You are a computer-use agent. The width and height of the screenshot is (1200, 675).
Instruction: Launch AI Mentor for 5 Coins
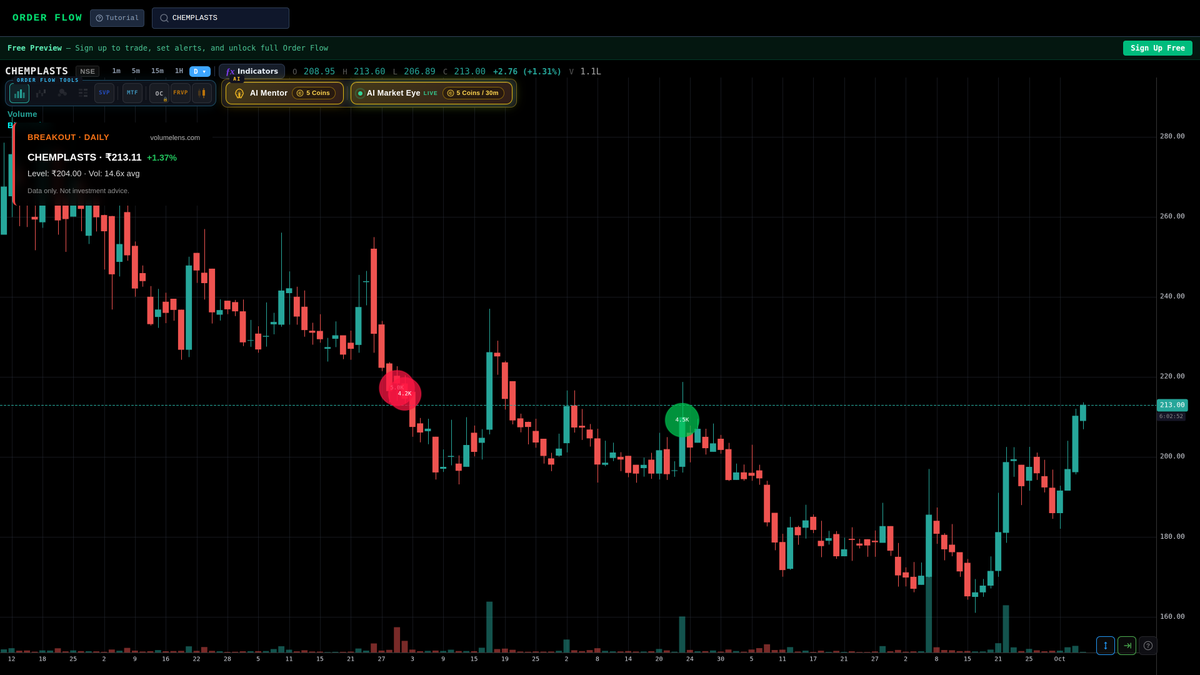coord(285,93)
